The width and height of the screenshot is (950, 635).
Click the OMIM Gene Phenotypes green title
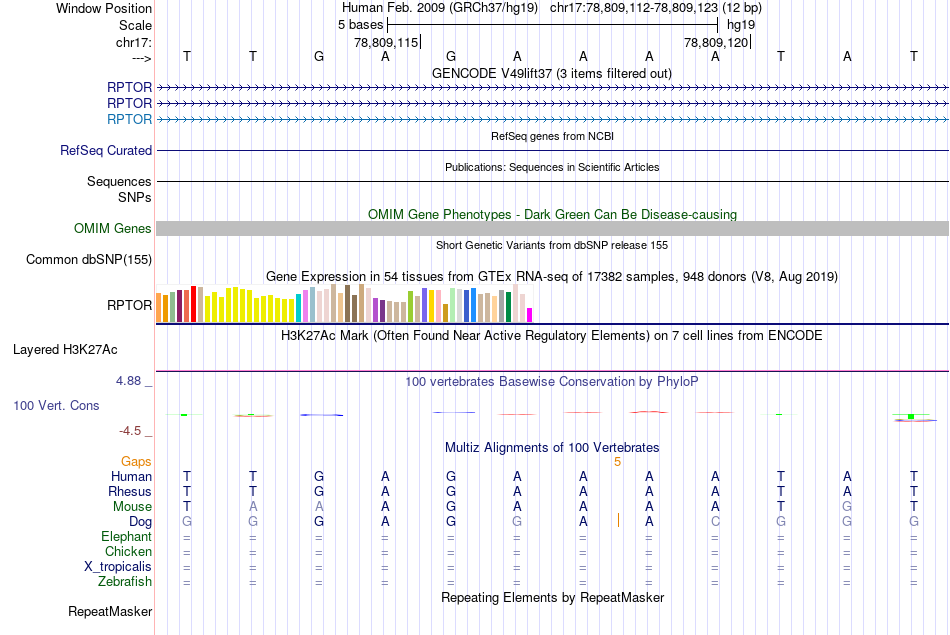tap(552, 214)
